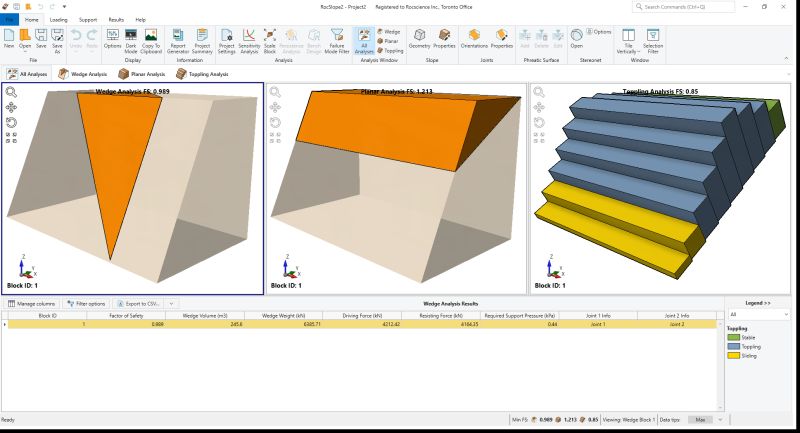The image size is (800, 433).
Task: Open the legend filter combo box showing All
Action: click(758, 315)
